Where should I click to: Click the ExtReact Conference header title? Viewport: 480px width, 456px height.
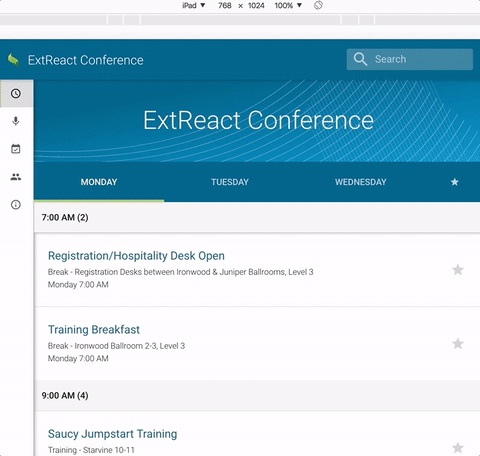point(85,60)
